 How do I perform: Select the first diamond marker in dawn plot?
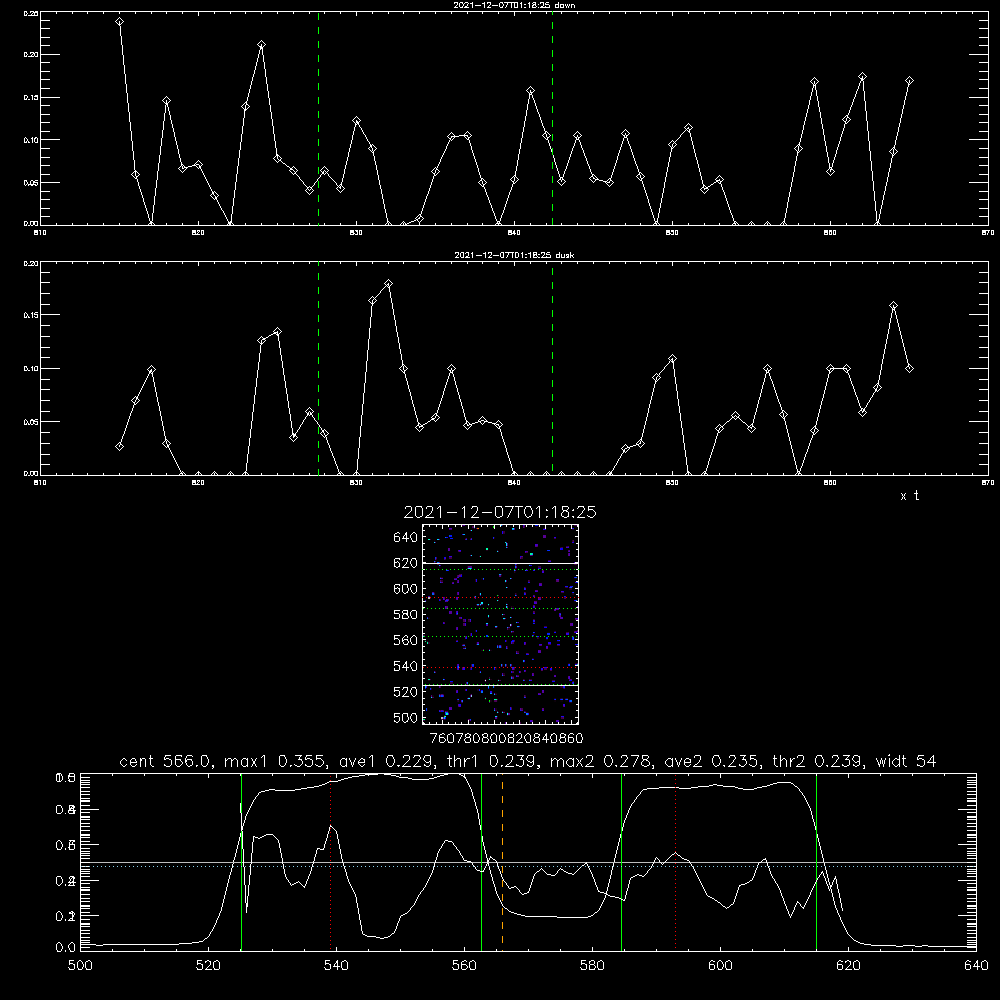click(x=119, y=22)
